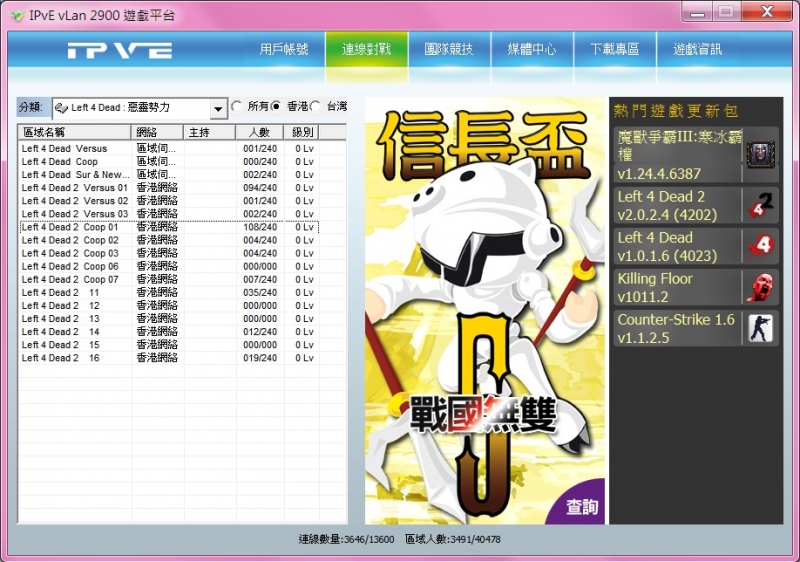Go to the 媒體中心 tab

tap(532, 49)
